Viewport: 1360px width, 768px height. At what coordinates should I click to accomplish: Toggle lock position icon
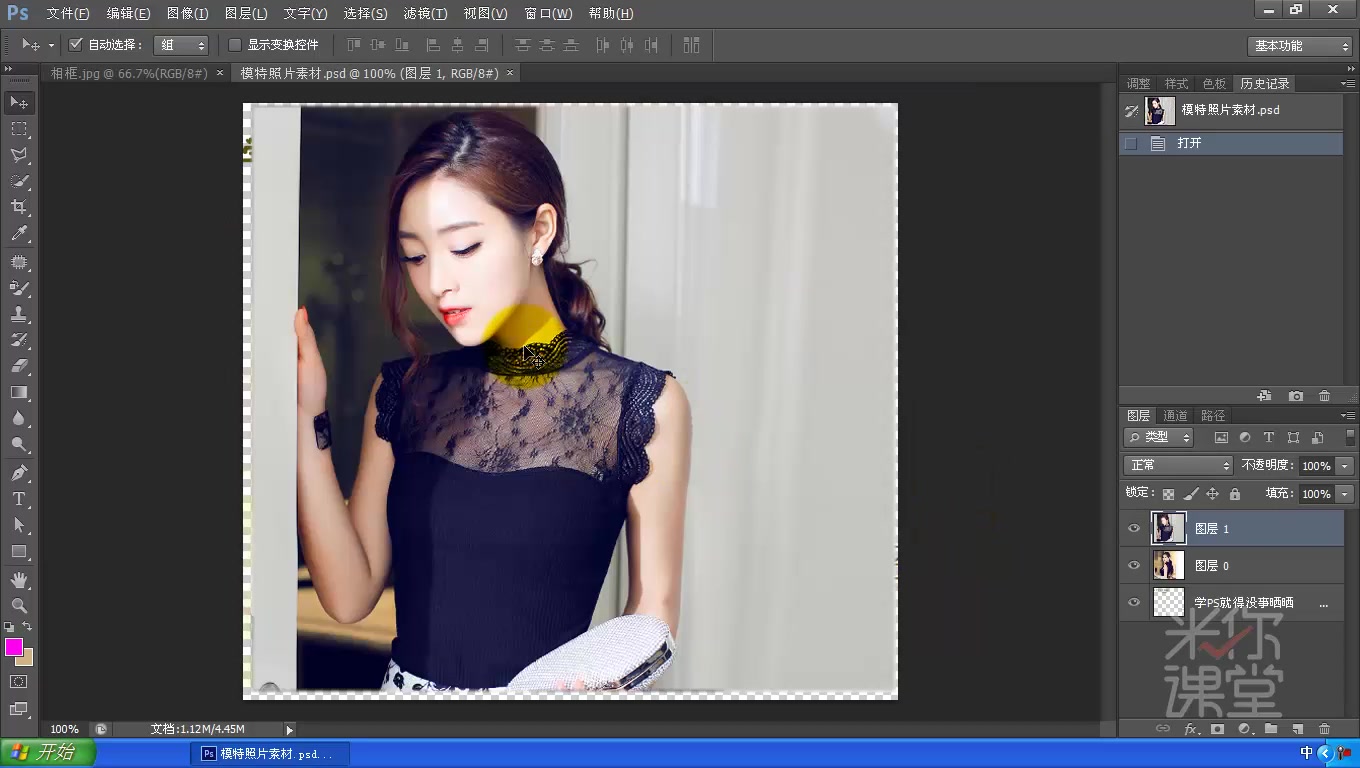(1212, 494)
